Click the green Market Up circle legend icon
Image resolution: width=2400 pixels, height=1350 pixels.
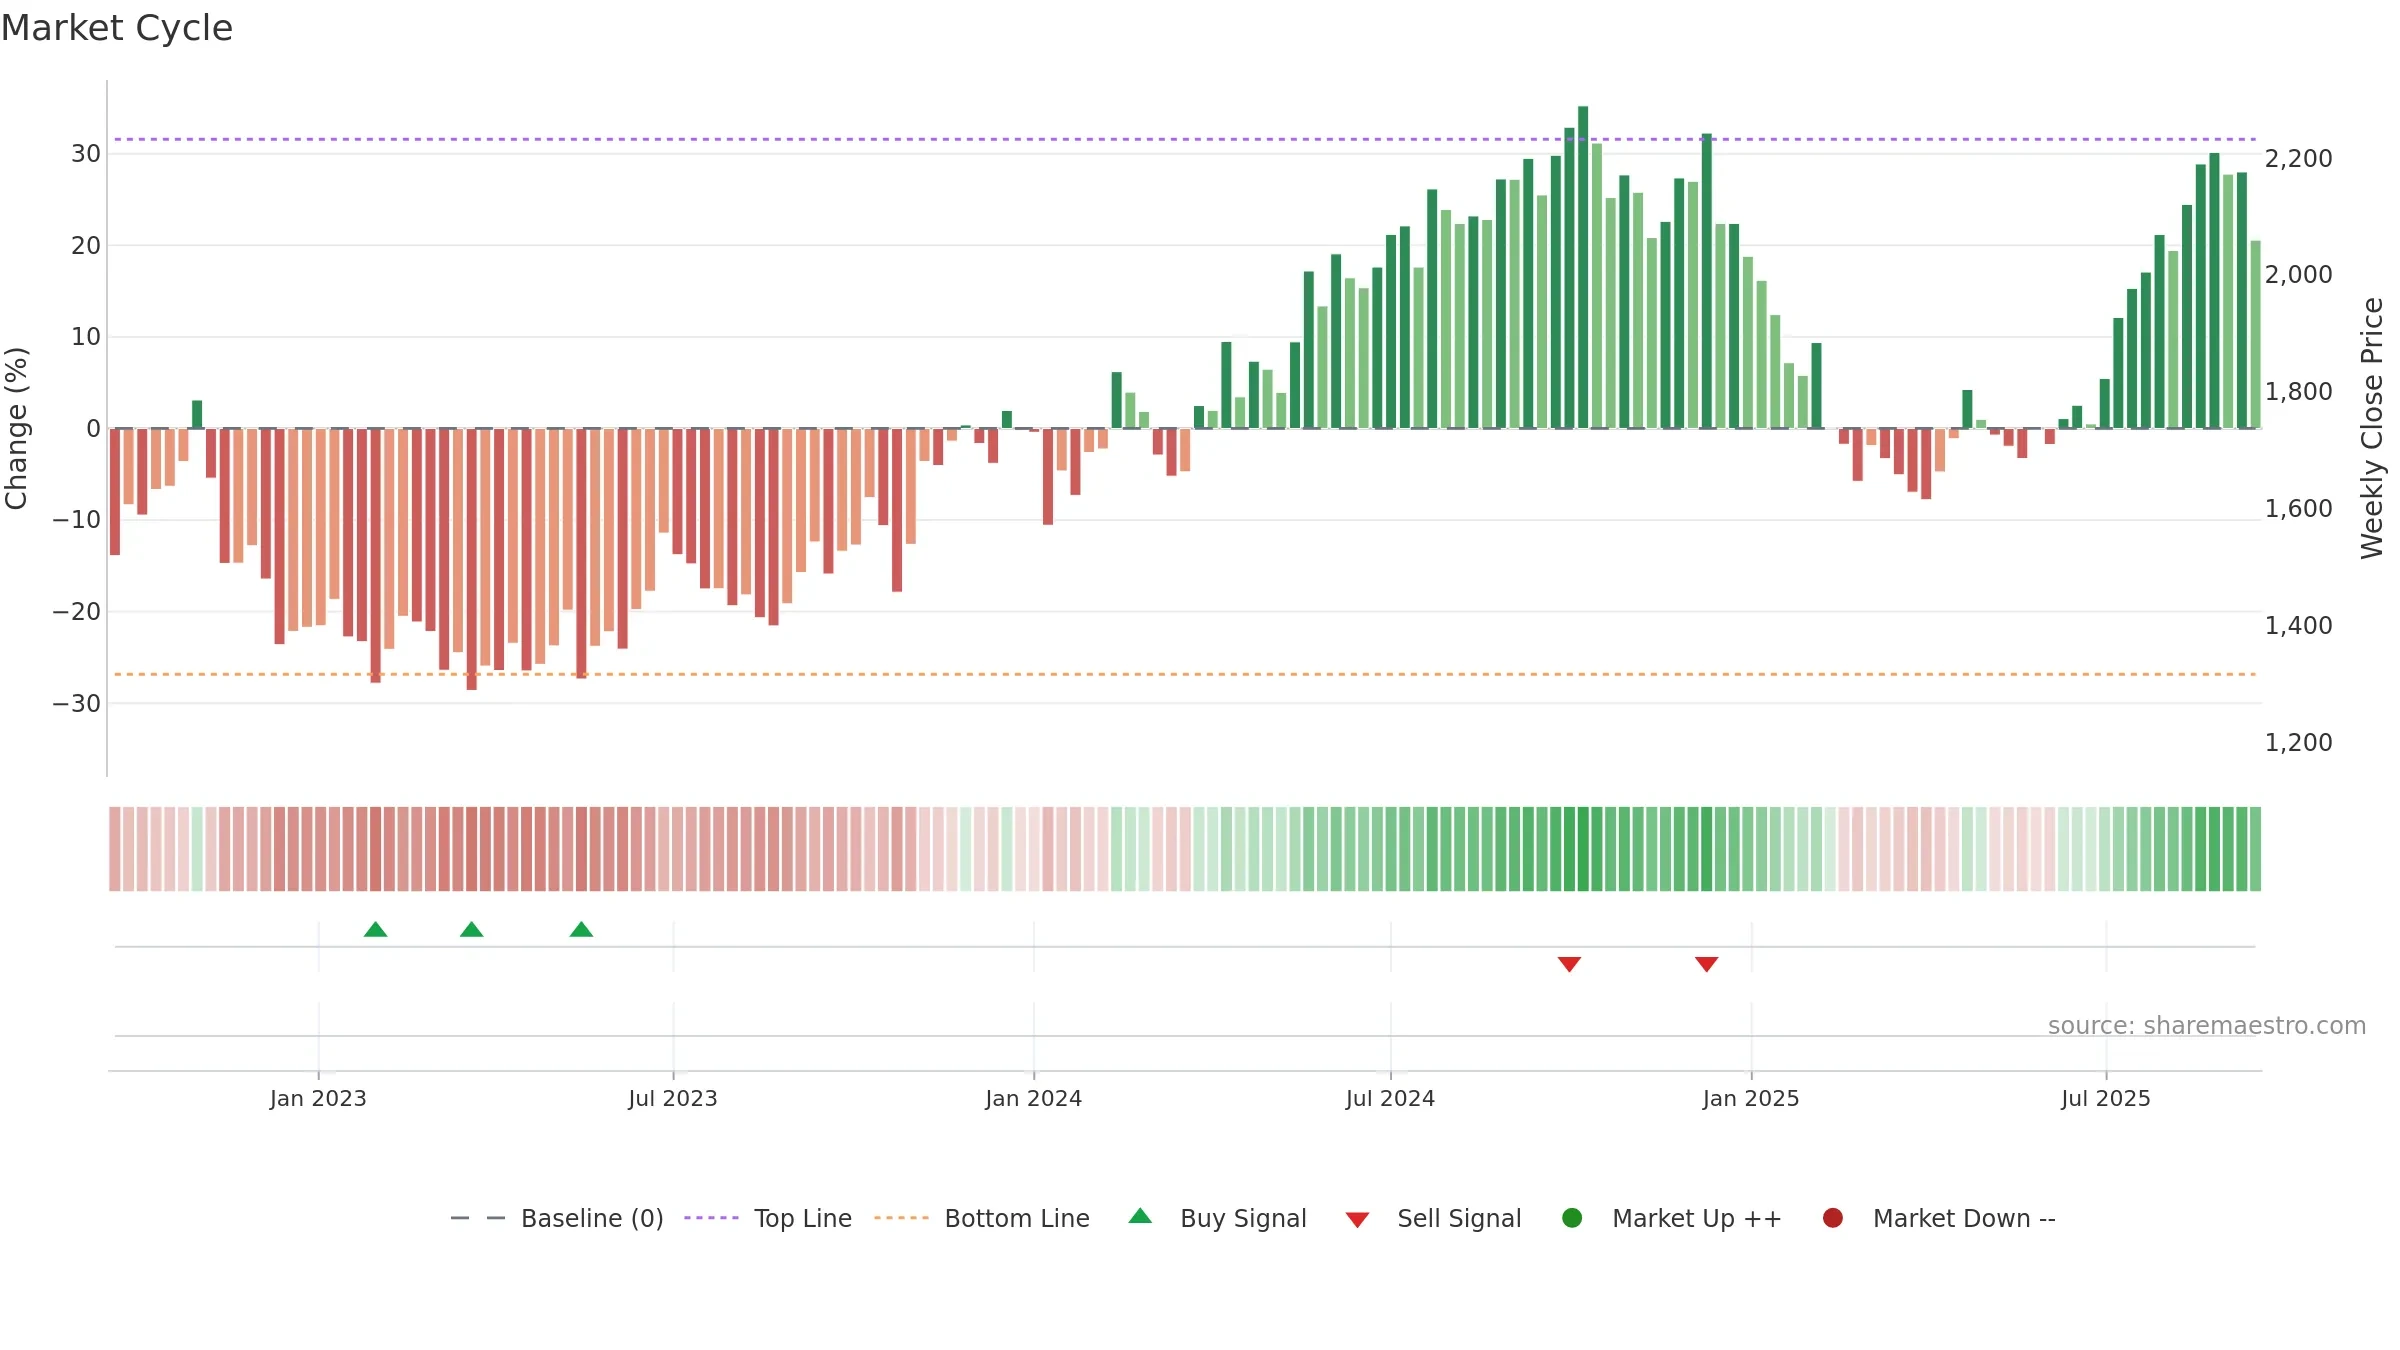click(x=1572, y=1218)
